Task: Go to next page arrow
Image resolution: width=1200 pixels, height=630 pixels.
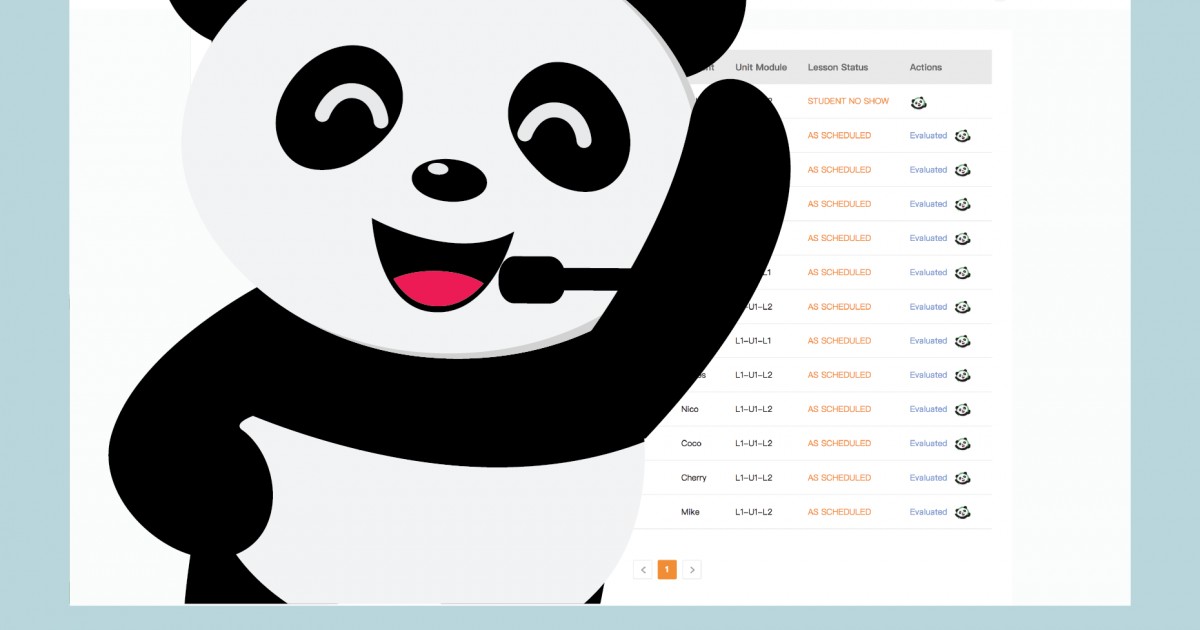Action: [692, 570]
